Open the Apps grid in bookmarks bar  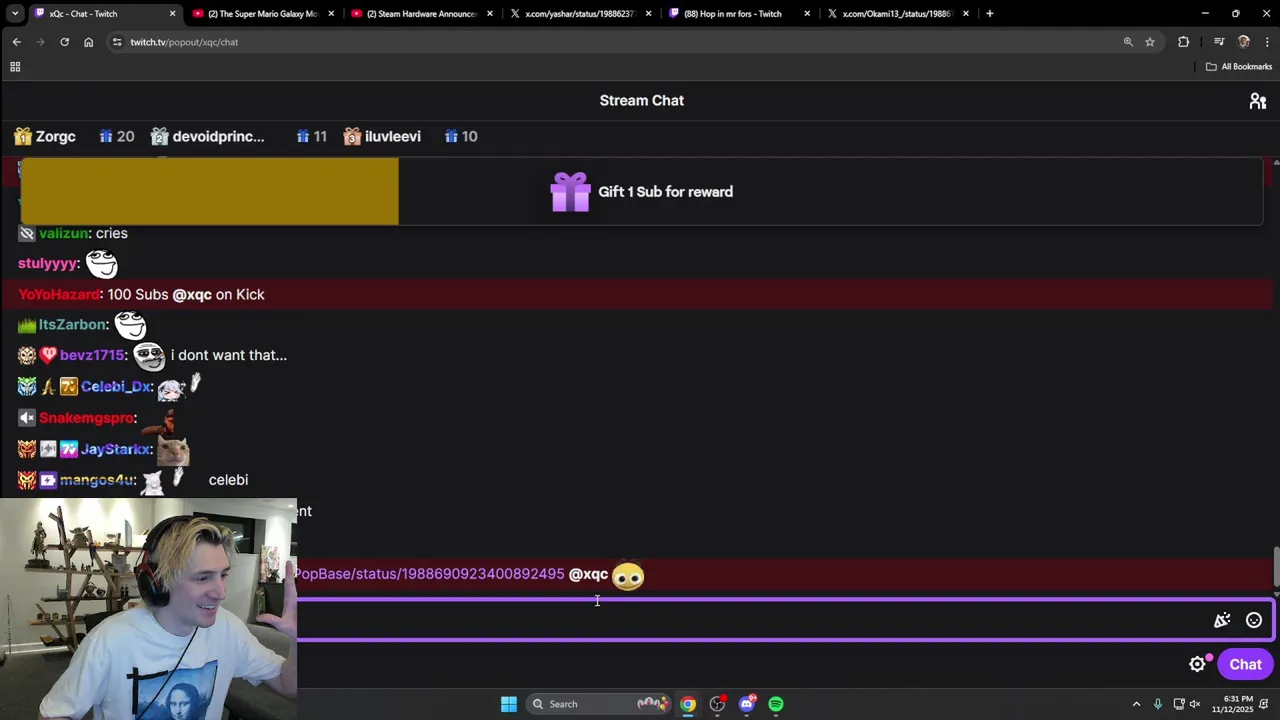[x=15, y=67]
